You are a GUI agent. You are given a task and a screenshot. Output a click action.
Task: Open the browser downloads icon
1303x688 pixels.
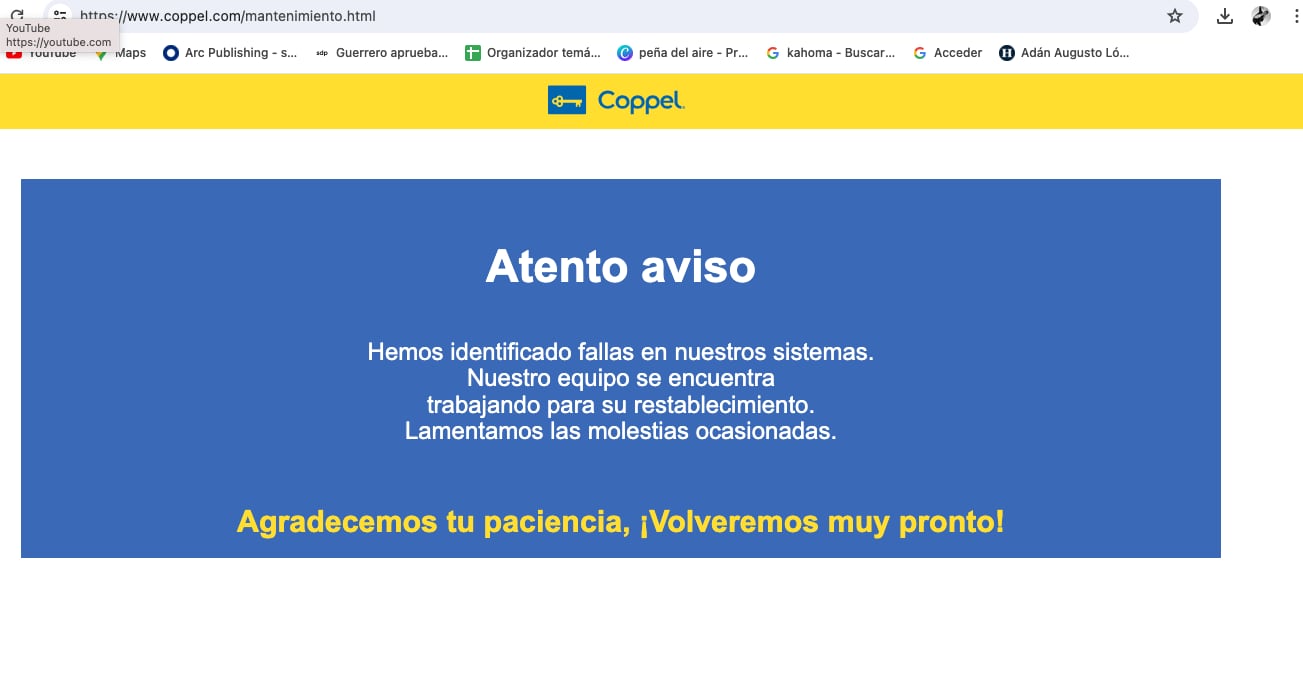click(x=1224, y=16)
